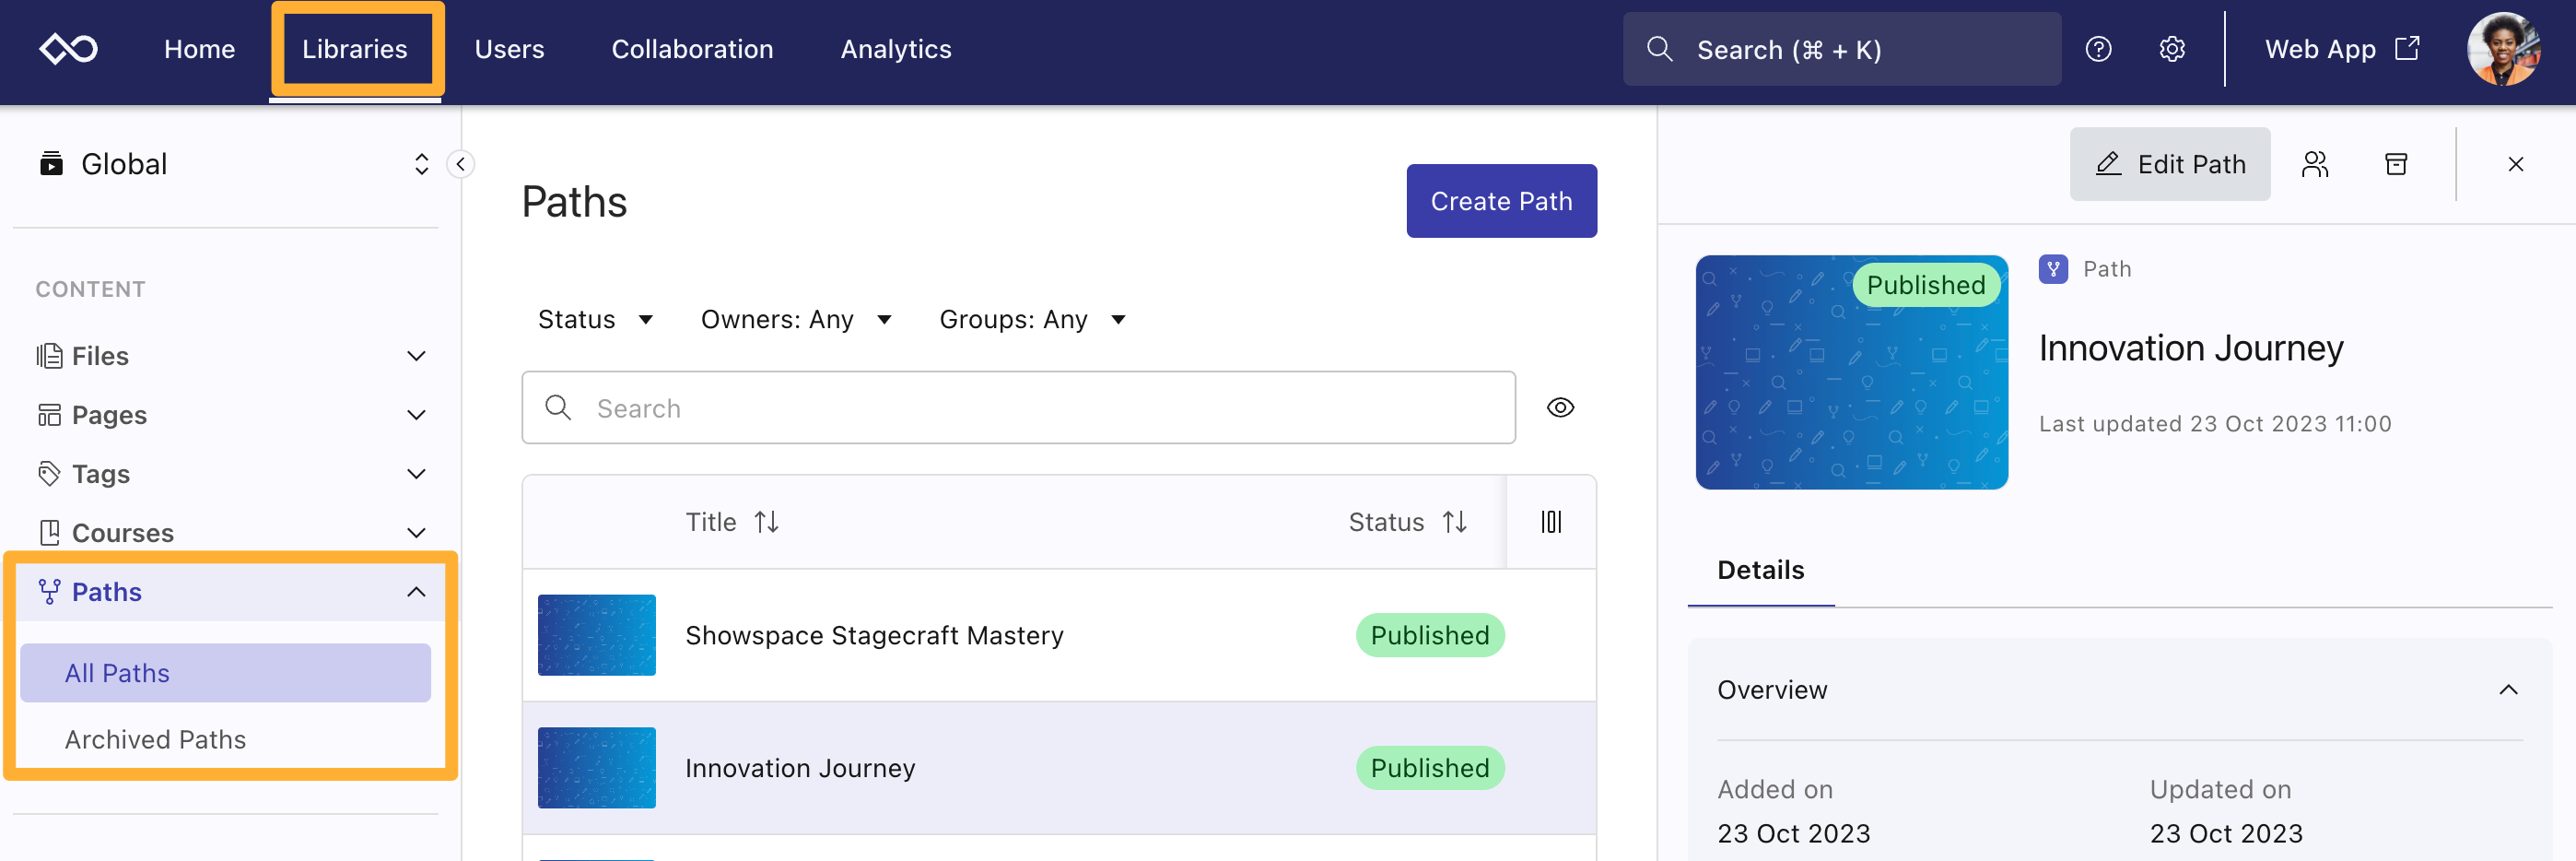Screen dimensions: 2576x861
Task: Toggle the eye visibility icon beside search
Action: coord(1560,408)
